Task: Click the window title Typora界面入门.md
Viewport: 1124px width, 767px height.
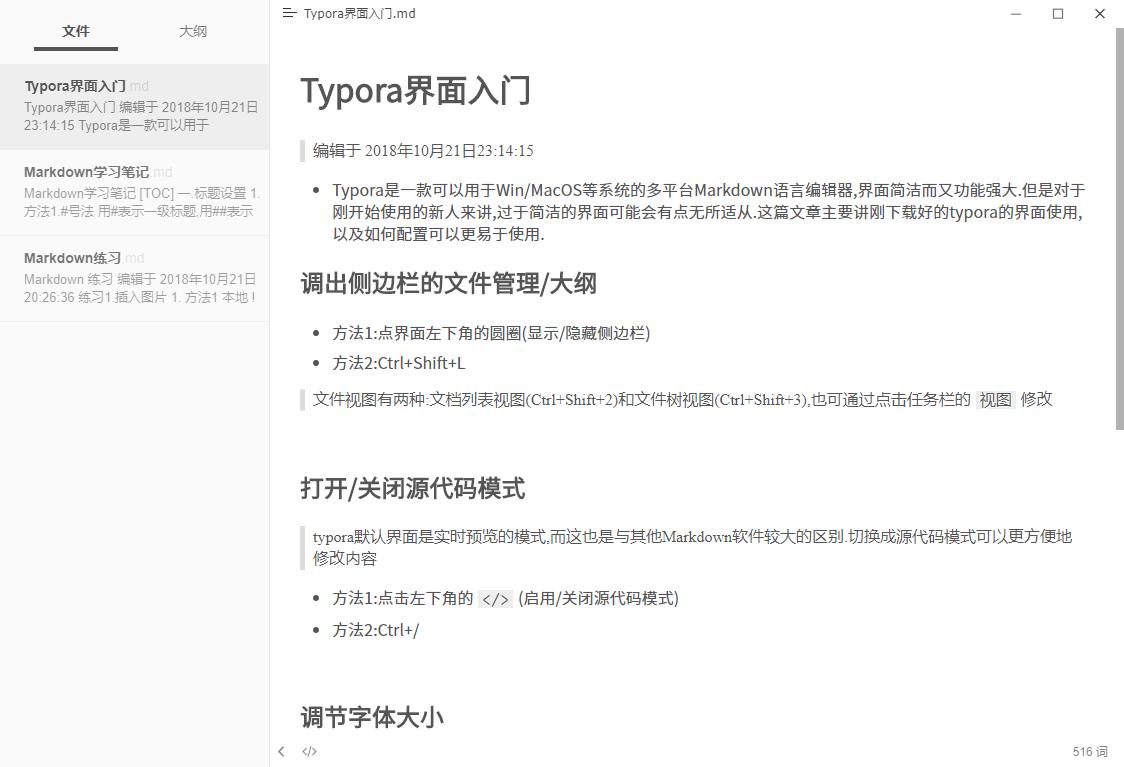Action: (x=360, y=13)
